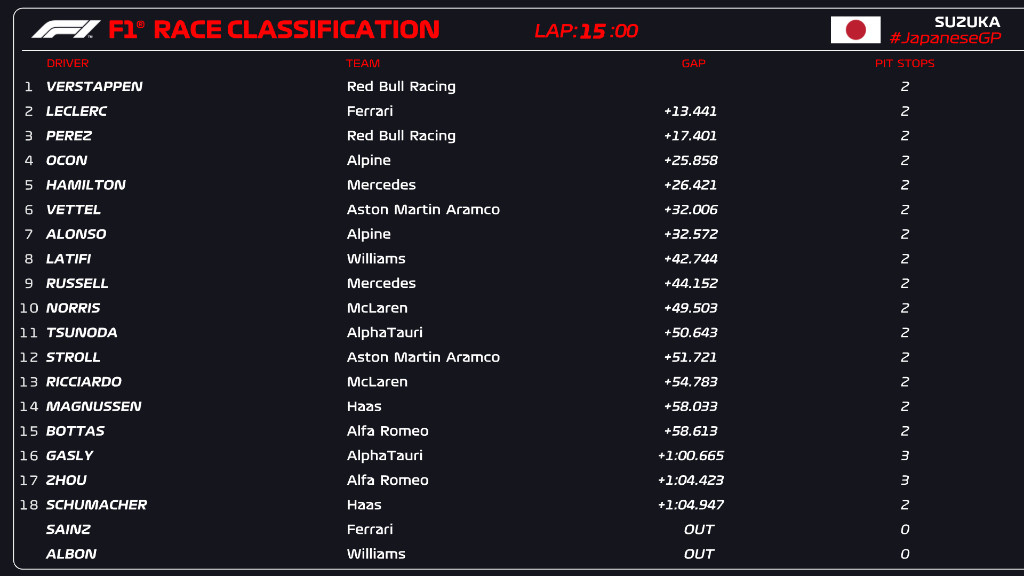This screenshot has width=1024, height=576.
Task: Click the OUT status for SAINZ
Action: coord(699,529)
